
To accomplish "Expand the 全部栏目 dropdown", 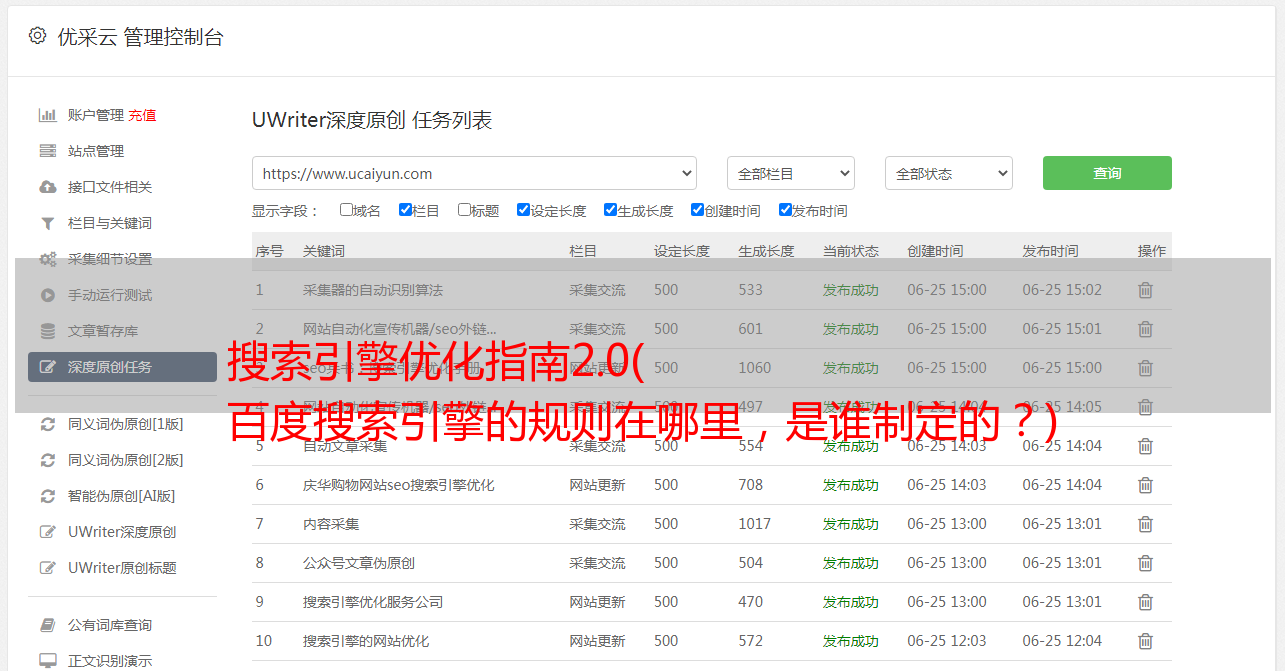I will (790, 173).
